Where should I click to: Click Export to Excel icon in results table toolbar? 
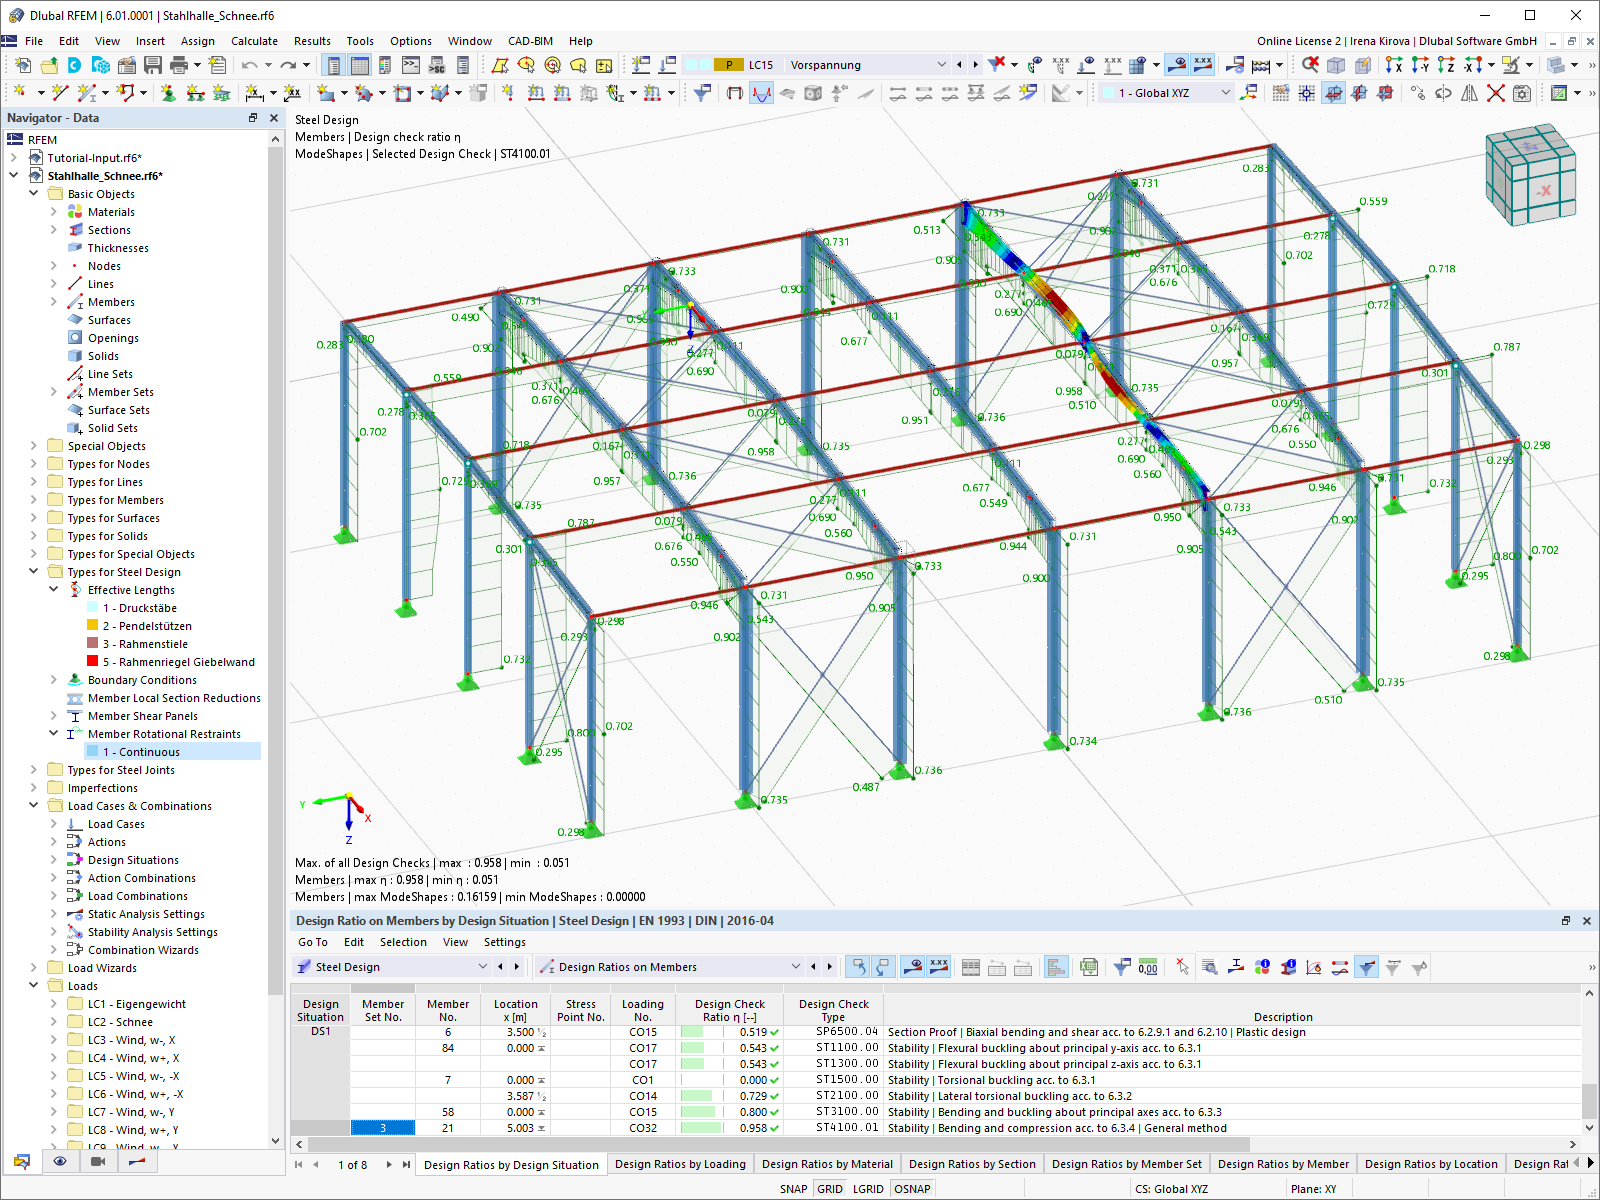point(1089,967)
